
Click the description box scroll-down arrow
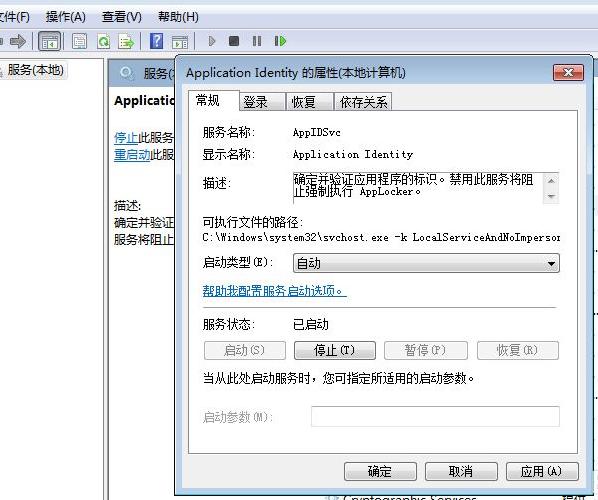pyautogui.click(x=551, y=196)
